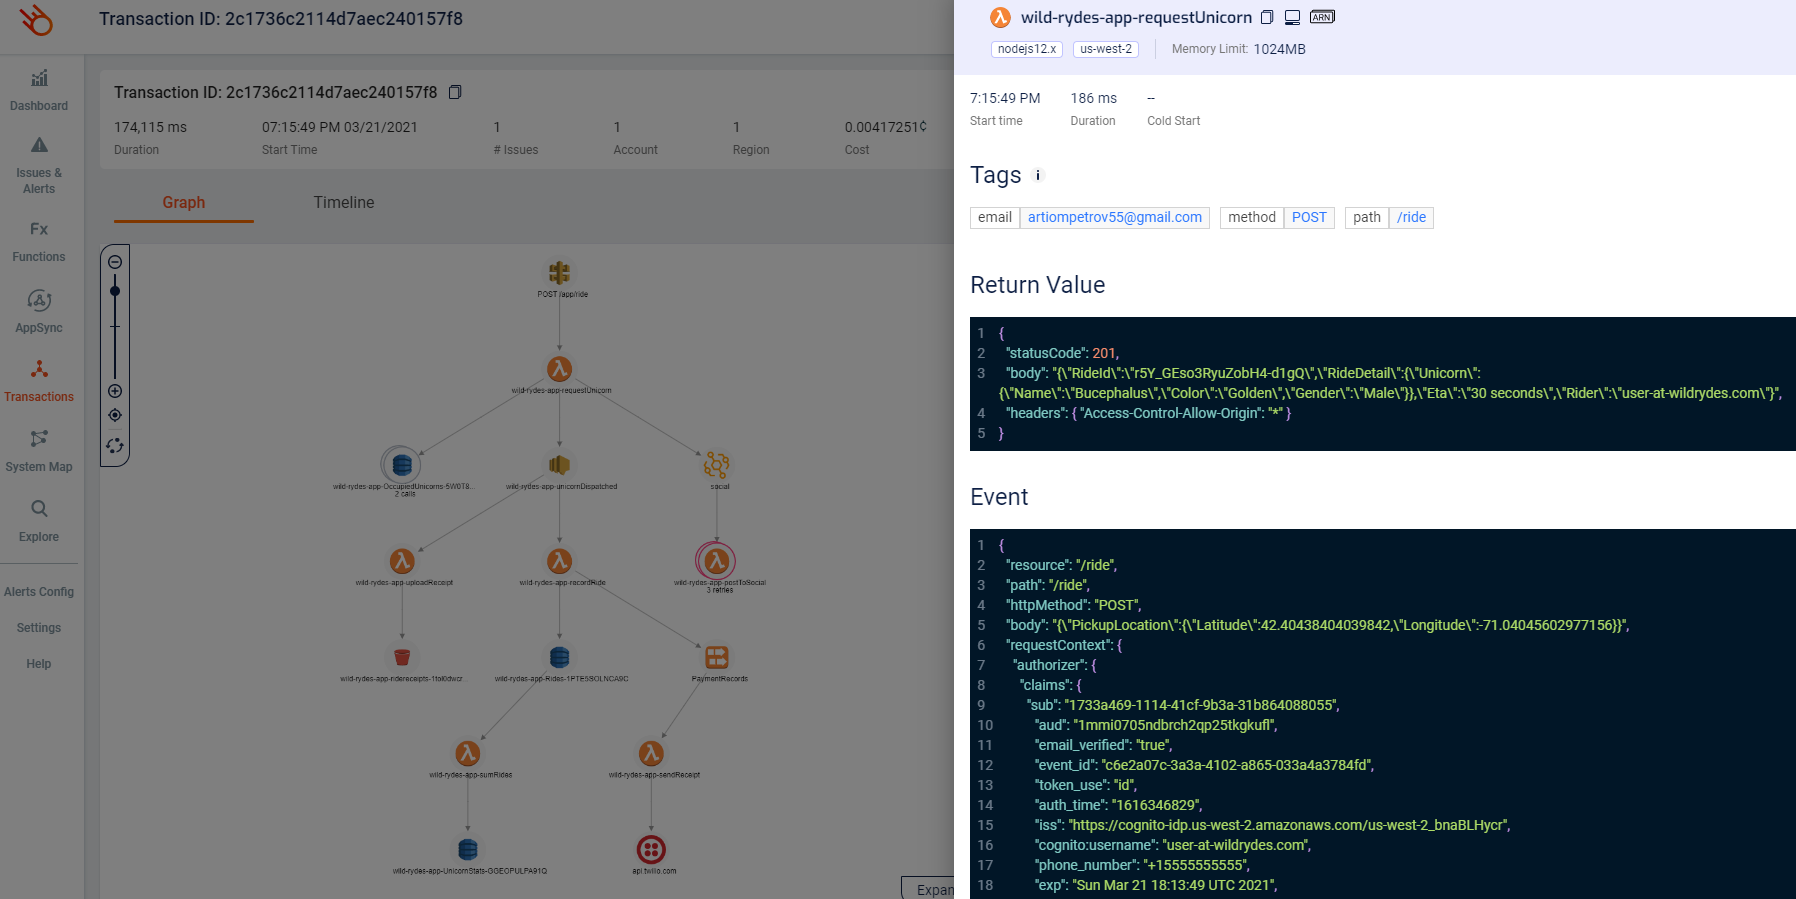Click the Memory Limit 1024MB text
The image size is (1796, 899).
1238,49
